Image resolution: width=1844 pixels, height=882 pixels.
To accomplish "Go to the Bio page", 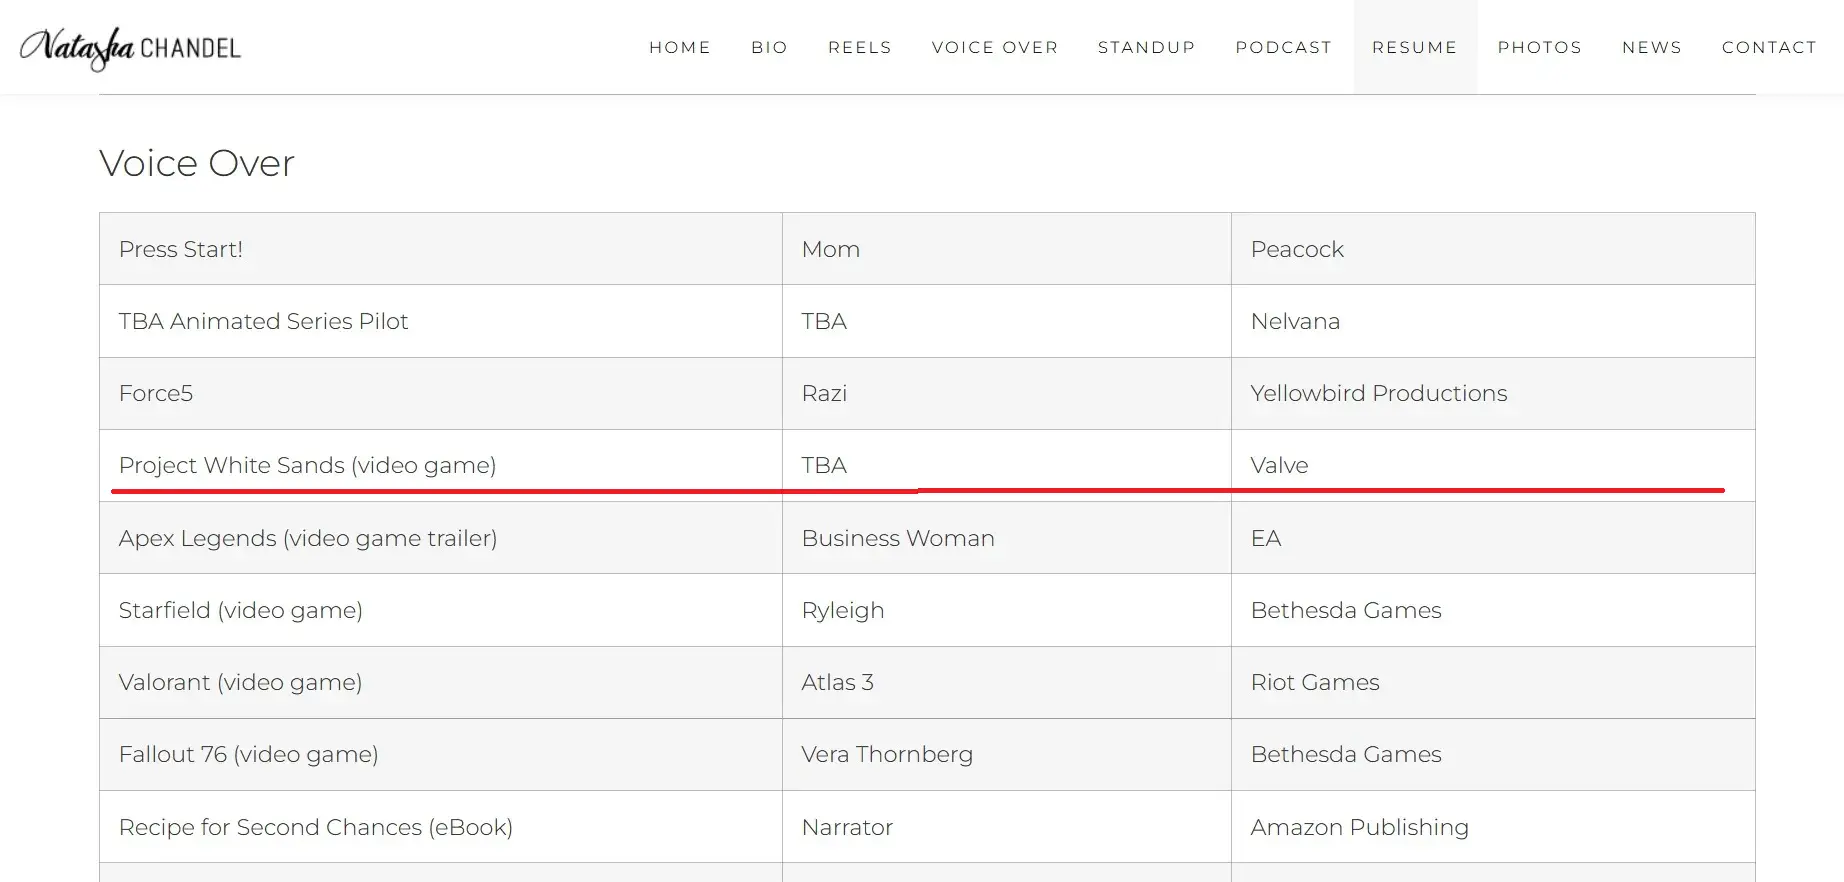I will coord(769,47).
